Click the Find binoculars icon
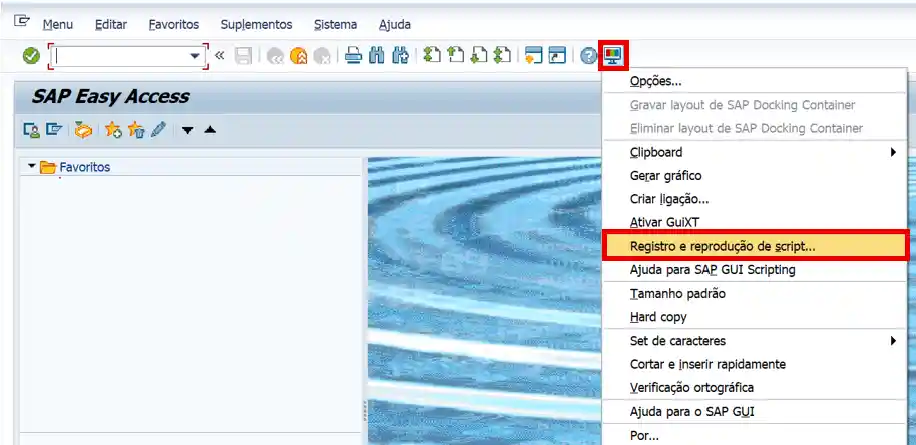916x445 pixels. [377, 56]
